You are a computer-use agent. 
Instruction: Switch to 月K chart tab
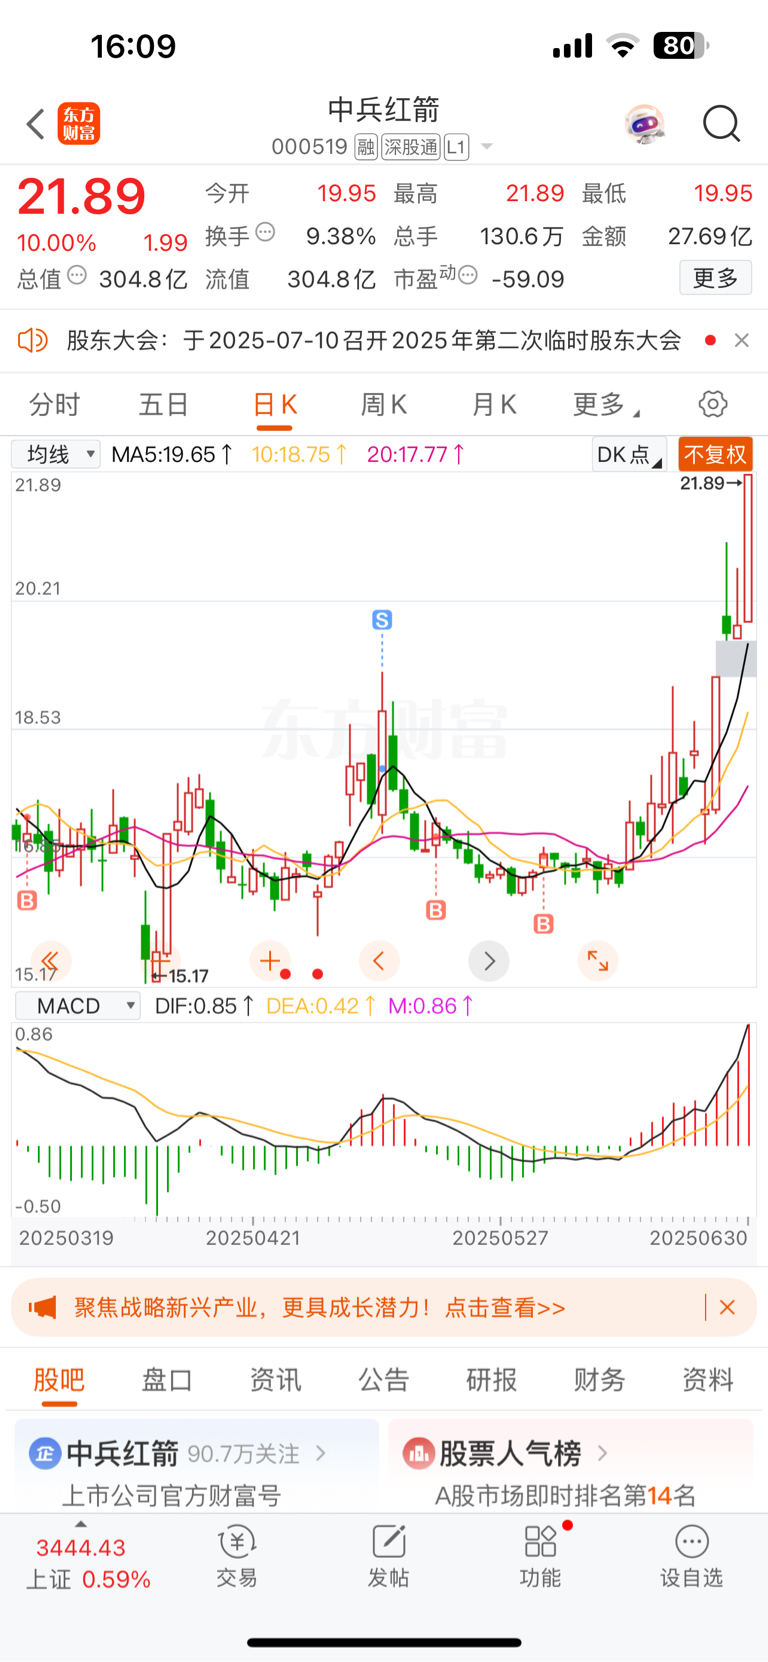(x=494, y=405)
